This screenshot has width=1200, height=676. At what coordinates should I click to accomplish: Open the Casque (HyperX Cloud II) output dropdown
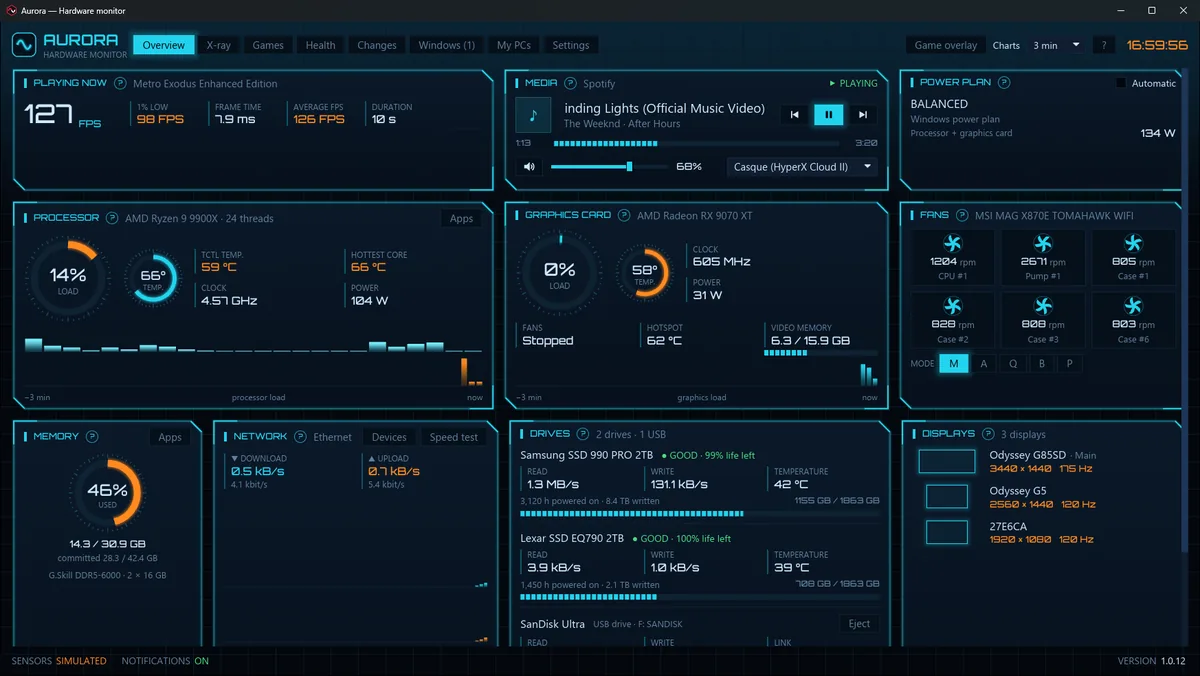(802, 167)
